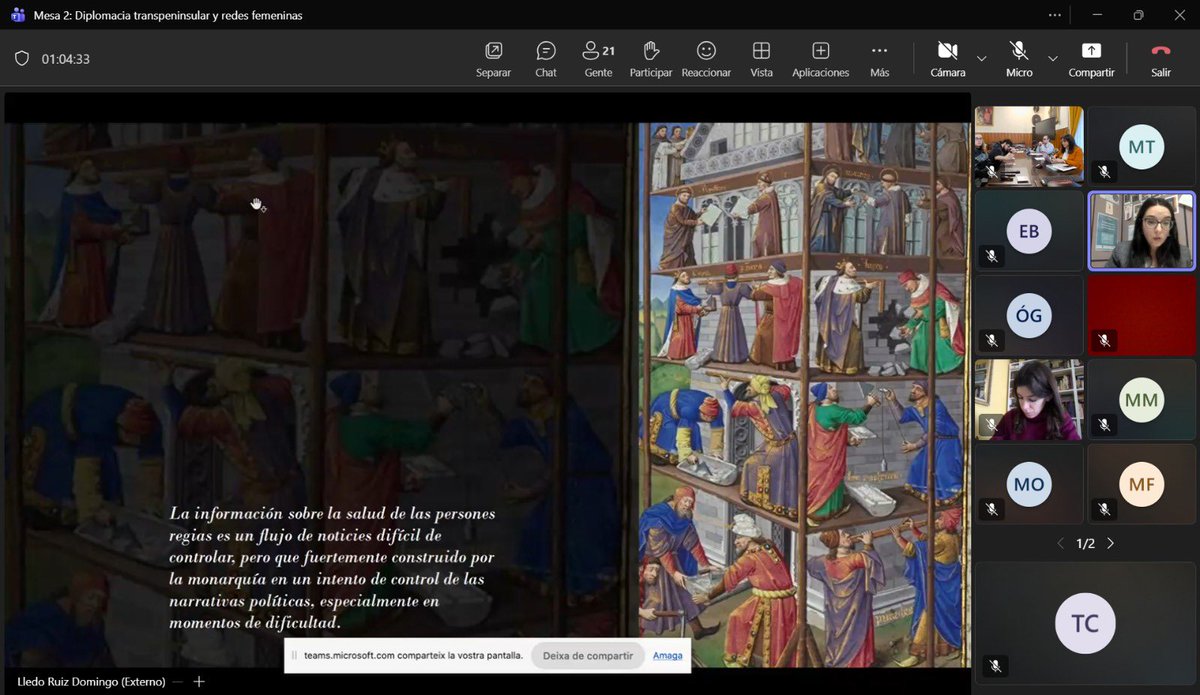Open the title bar three-dot menu

click(1055, 15)
